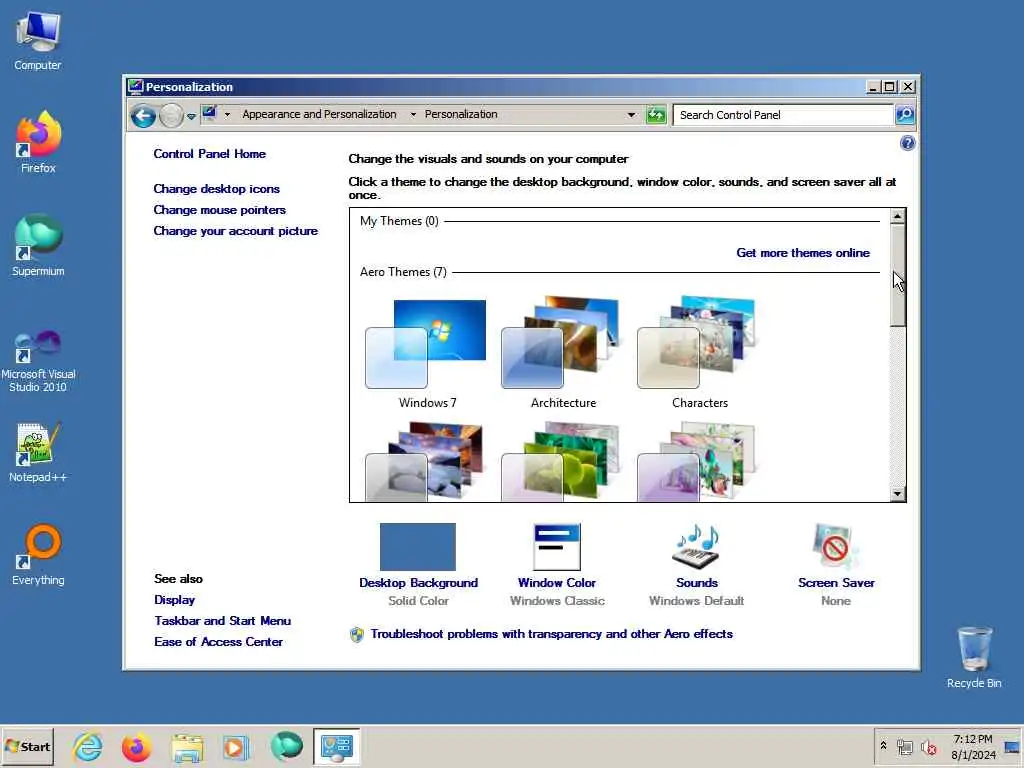Open Change your account picture link
The height and width of the screenshot is (768, 1024).
tap(235, 231)
